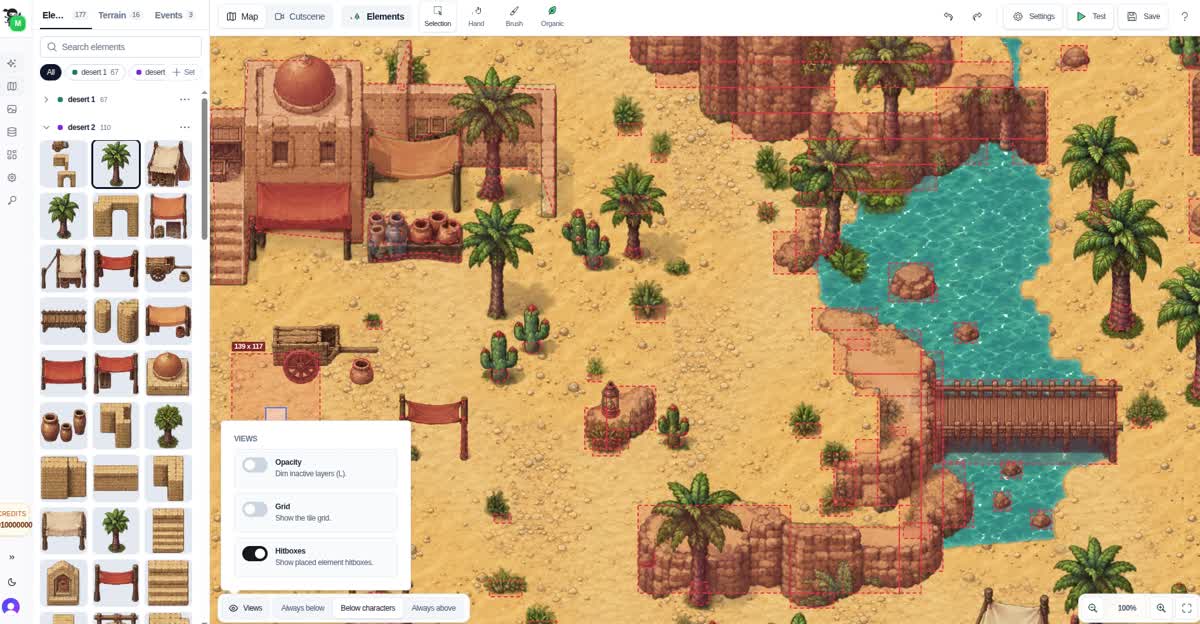Select the Hand tool
Image resolution: width=1200 pixels, height=624 pixels.
click(x=476, y=16)
